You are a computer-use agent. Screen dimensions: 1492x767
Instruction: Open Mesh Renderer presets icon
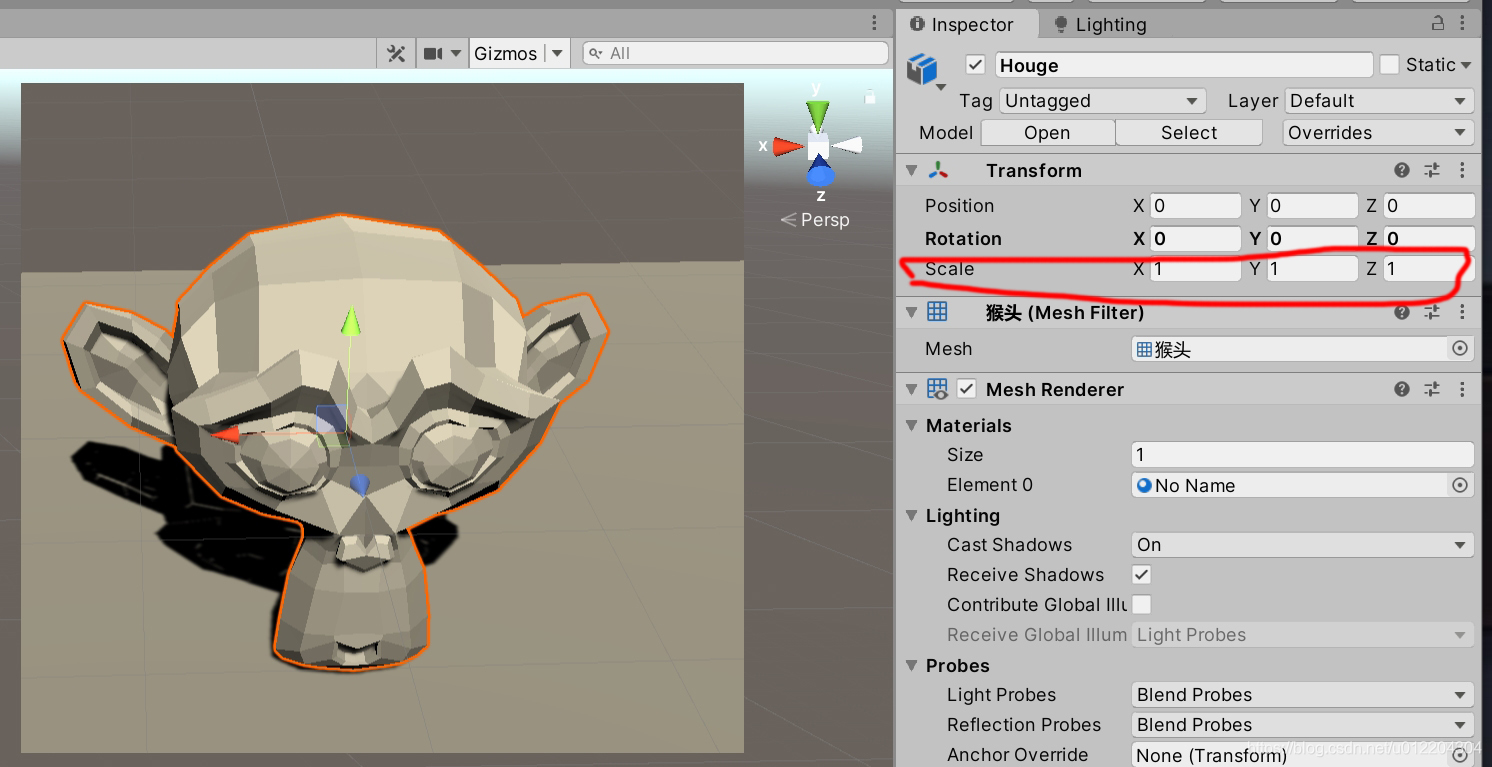[1432, 389]
